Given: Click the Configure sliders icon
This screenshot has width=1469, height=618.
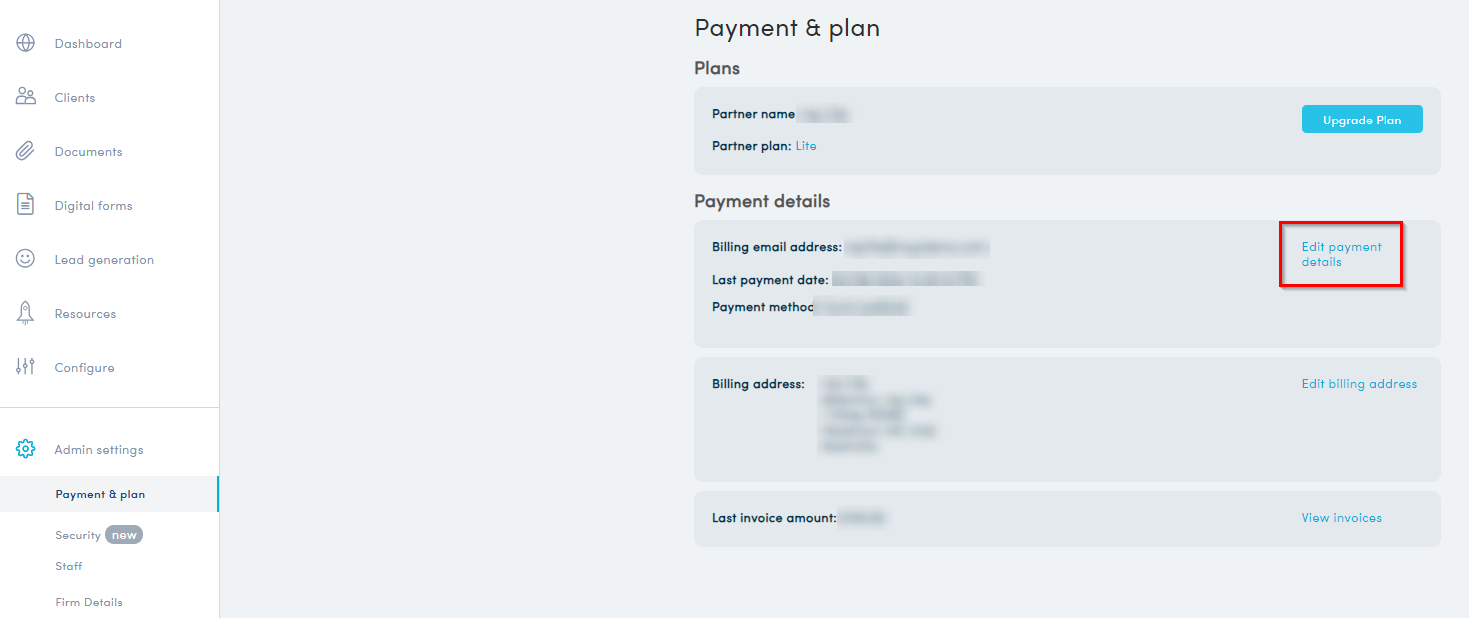Looking at the screenshot, I should tap(26, 367).
